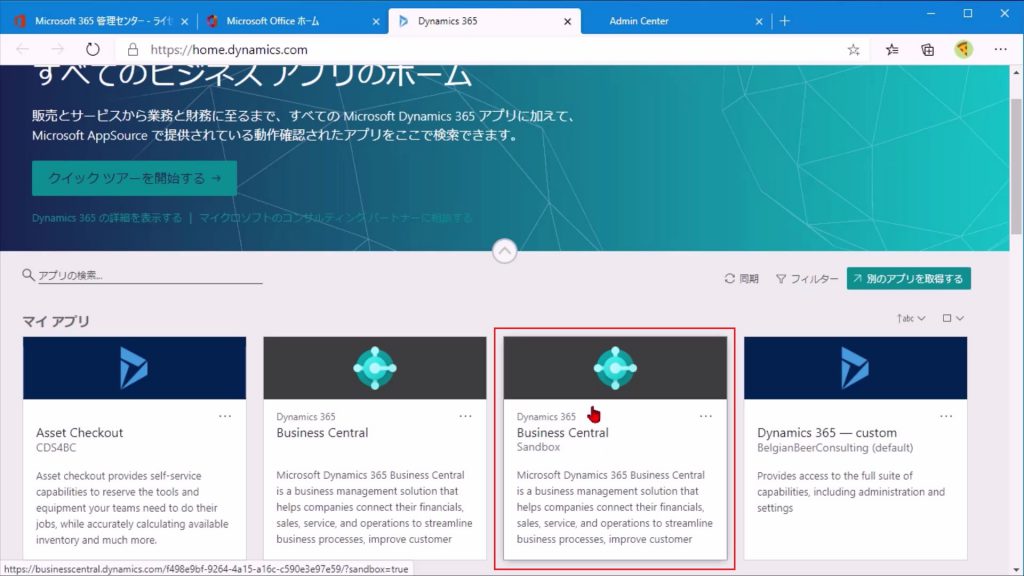Close the Microsoft 365 管理センター tab

(x=184, y=22)
